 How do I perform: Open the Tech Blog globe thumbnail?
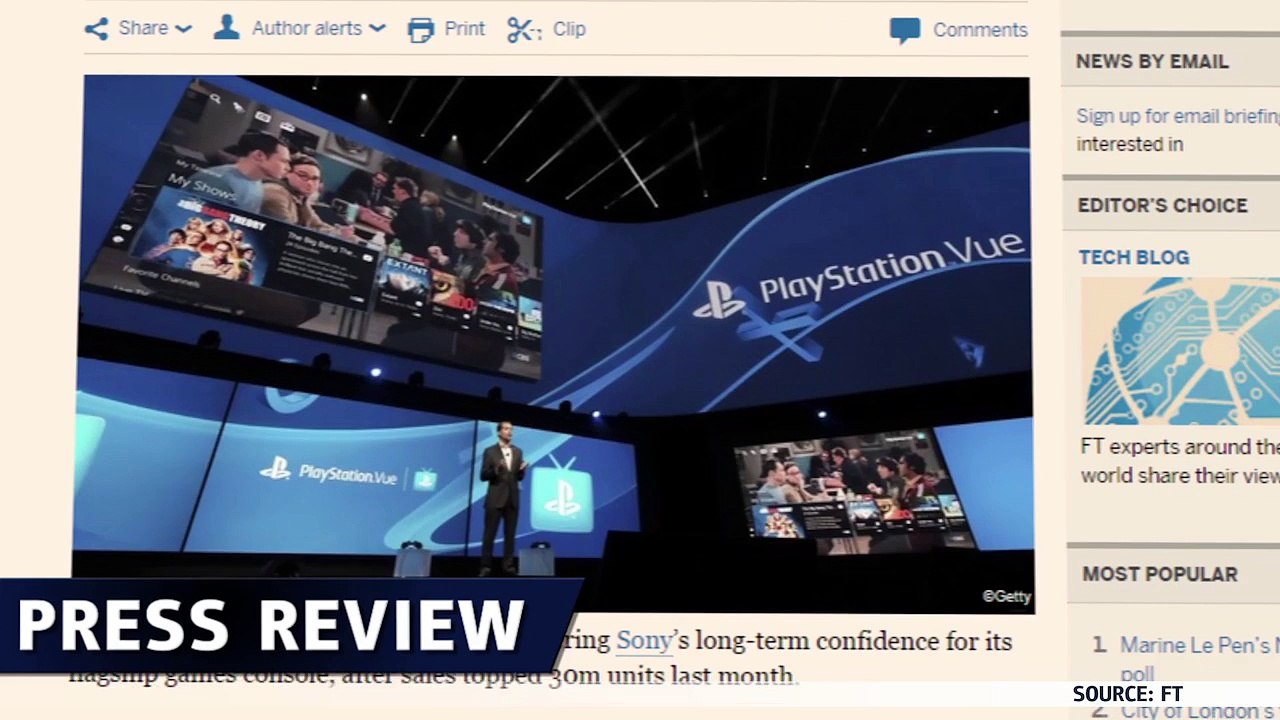click(x=1180, y=352)
